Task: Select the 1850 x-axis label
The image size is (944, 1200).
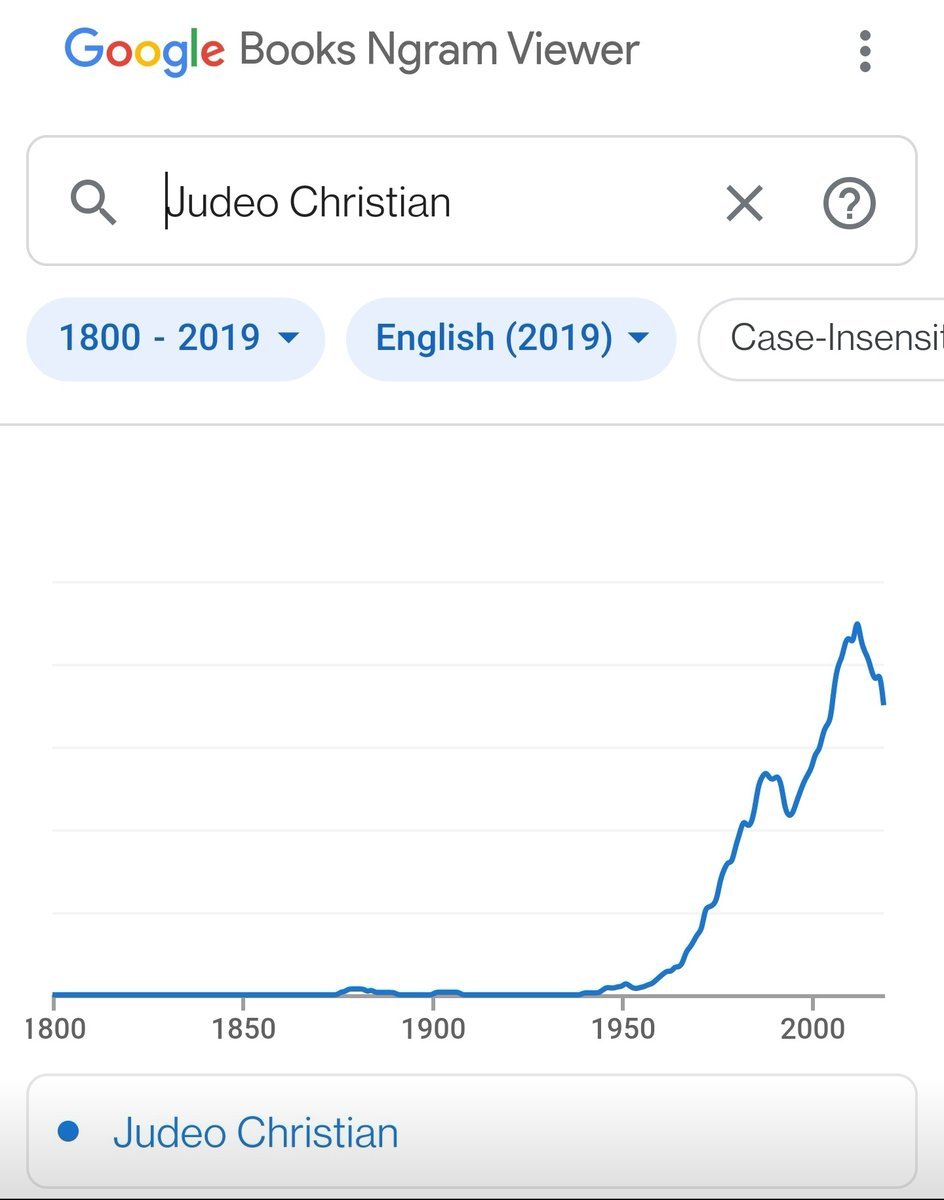Action: coord(243,1028)
